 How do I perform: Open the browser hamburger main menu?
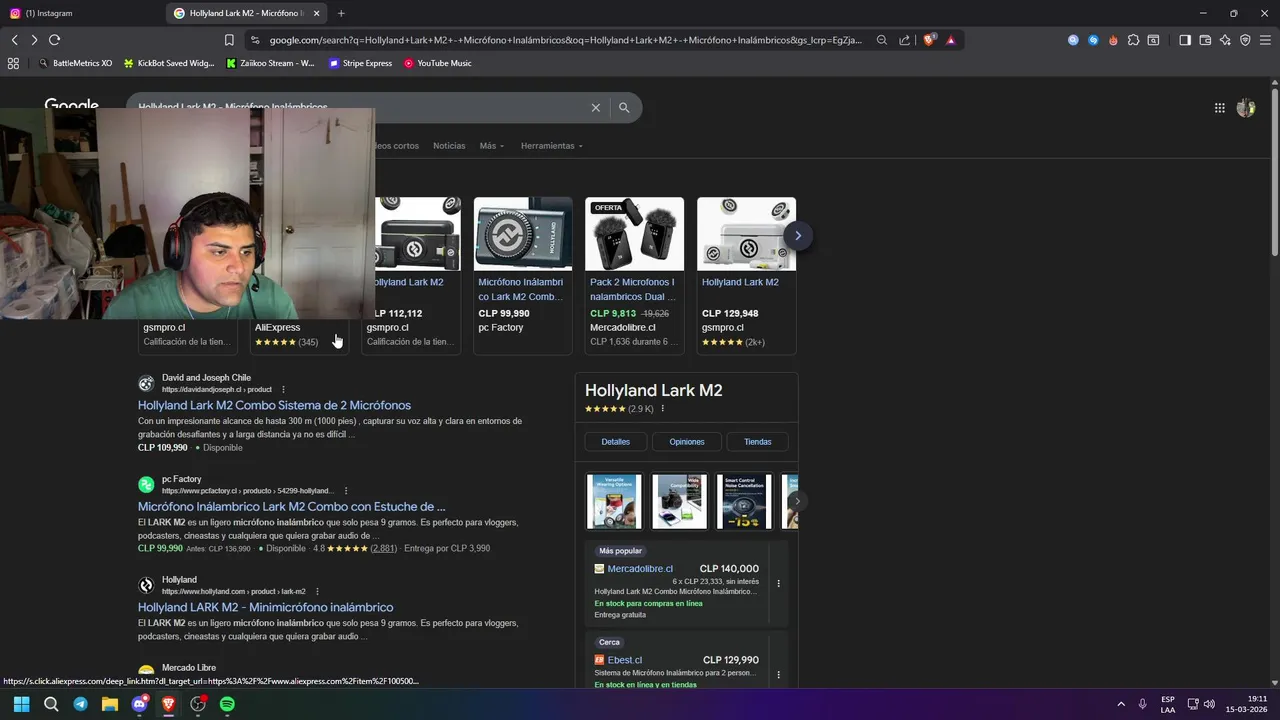(x=1265, y=40)
